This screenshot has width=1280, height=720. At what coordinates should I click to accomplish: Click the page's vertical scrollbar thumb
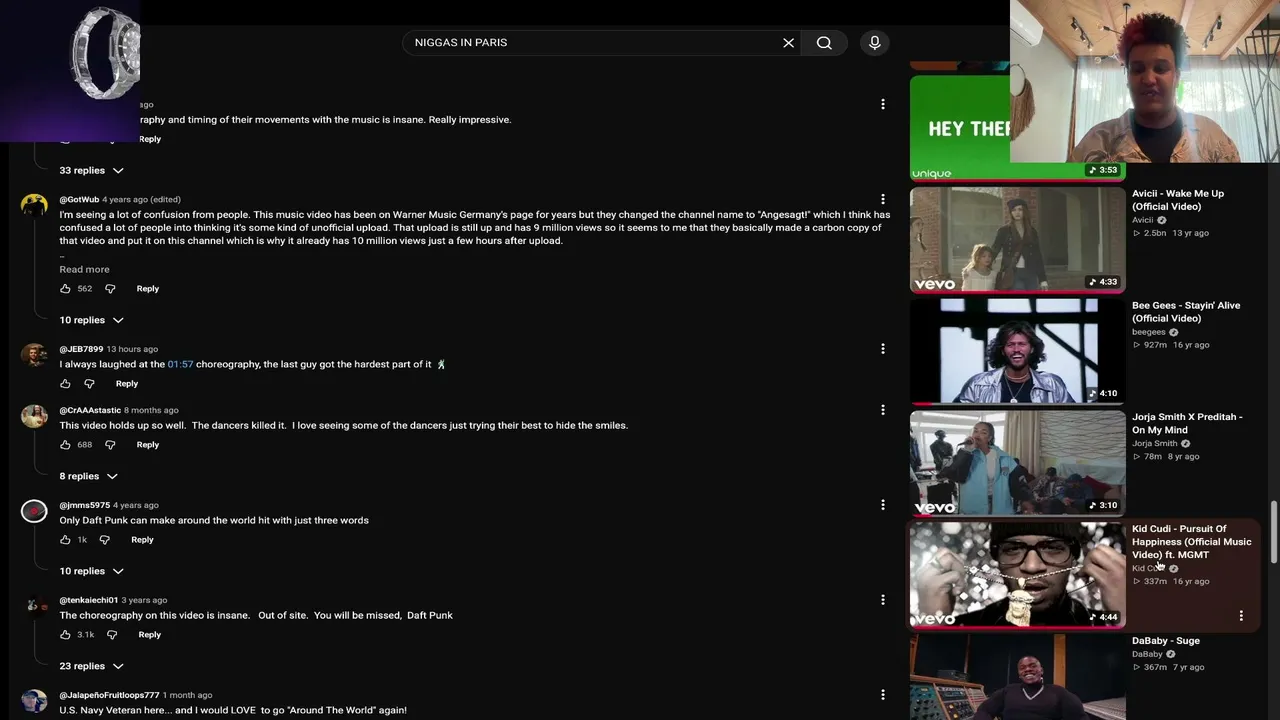point(1274,532)
